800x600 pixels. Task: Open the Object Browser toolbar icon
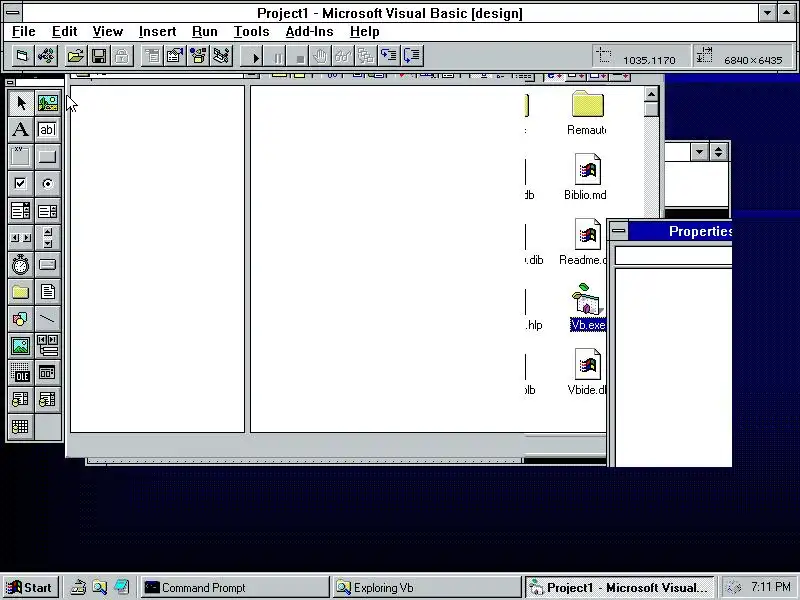click(198, 56)
